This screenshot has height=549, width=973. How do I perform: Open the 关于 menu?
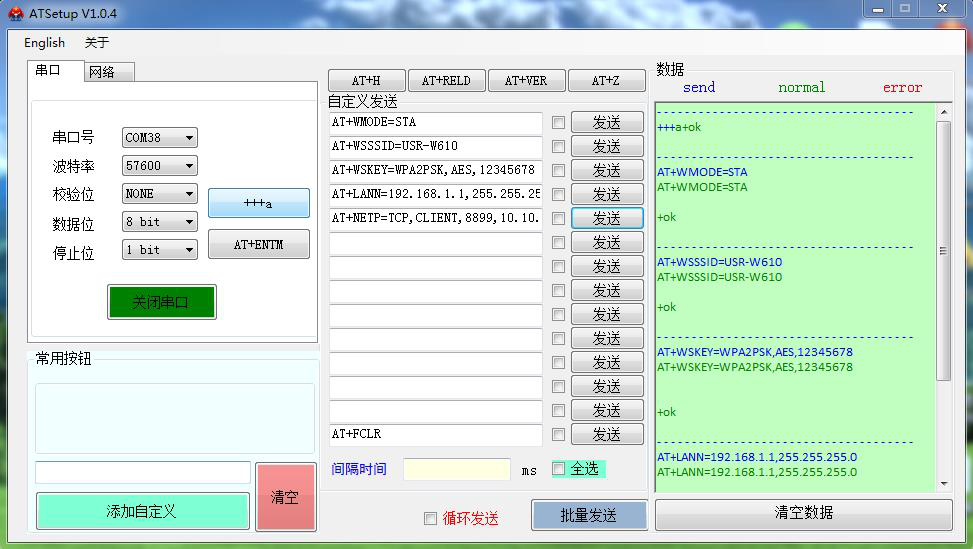(97, 43)
